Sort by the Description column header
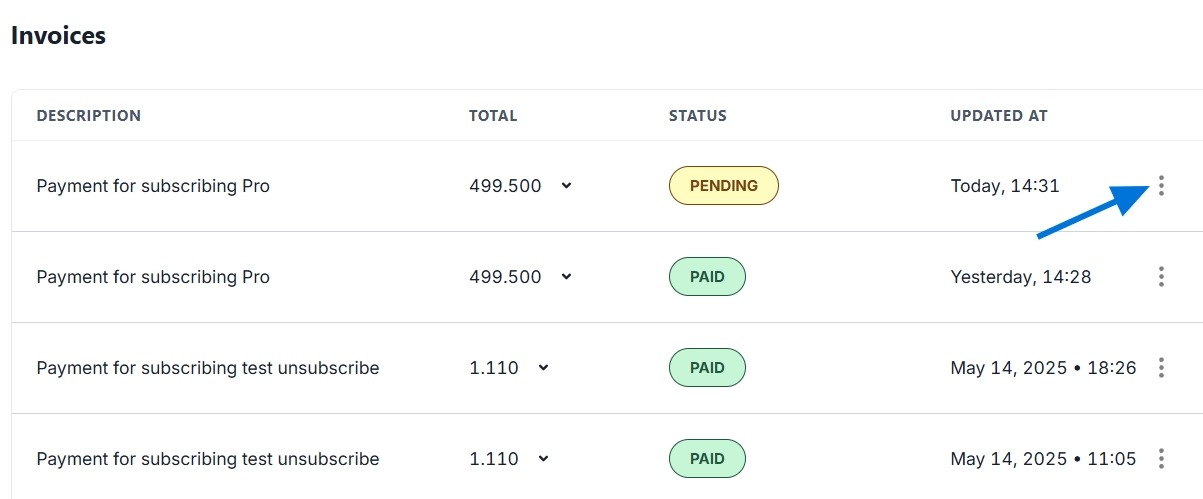 coord(89,116)
